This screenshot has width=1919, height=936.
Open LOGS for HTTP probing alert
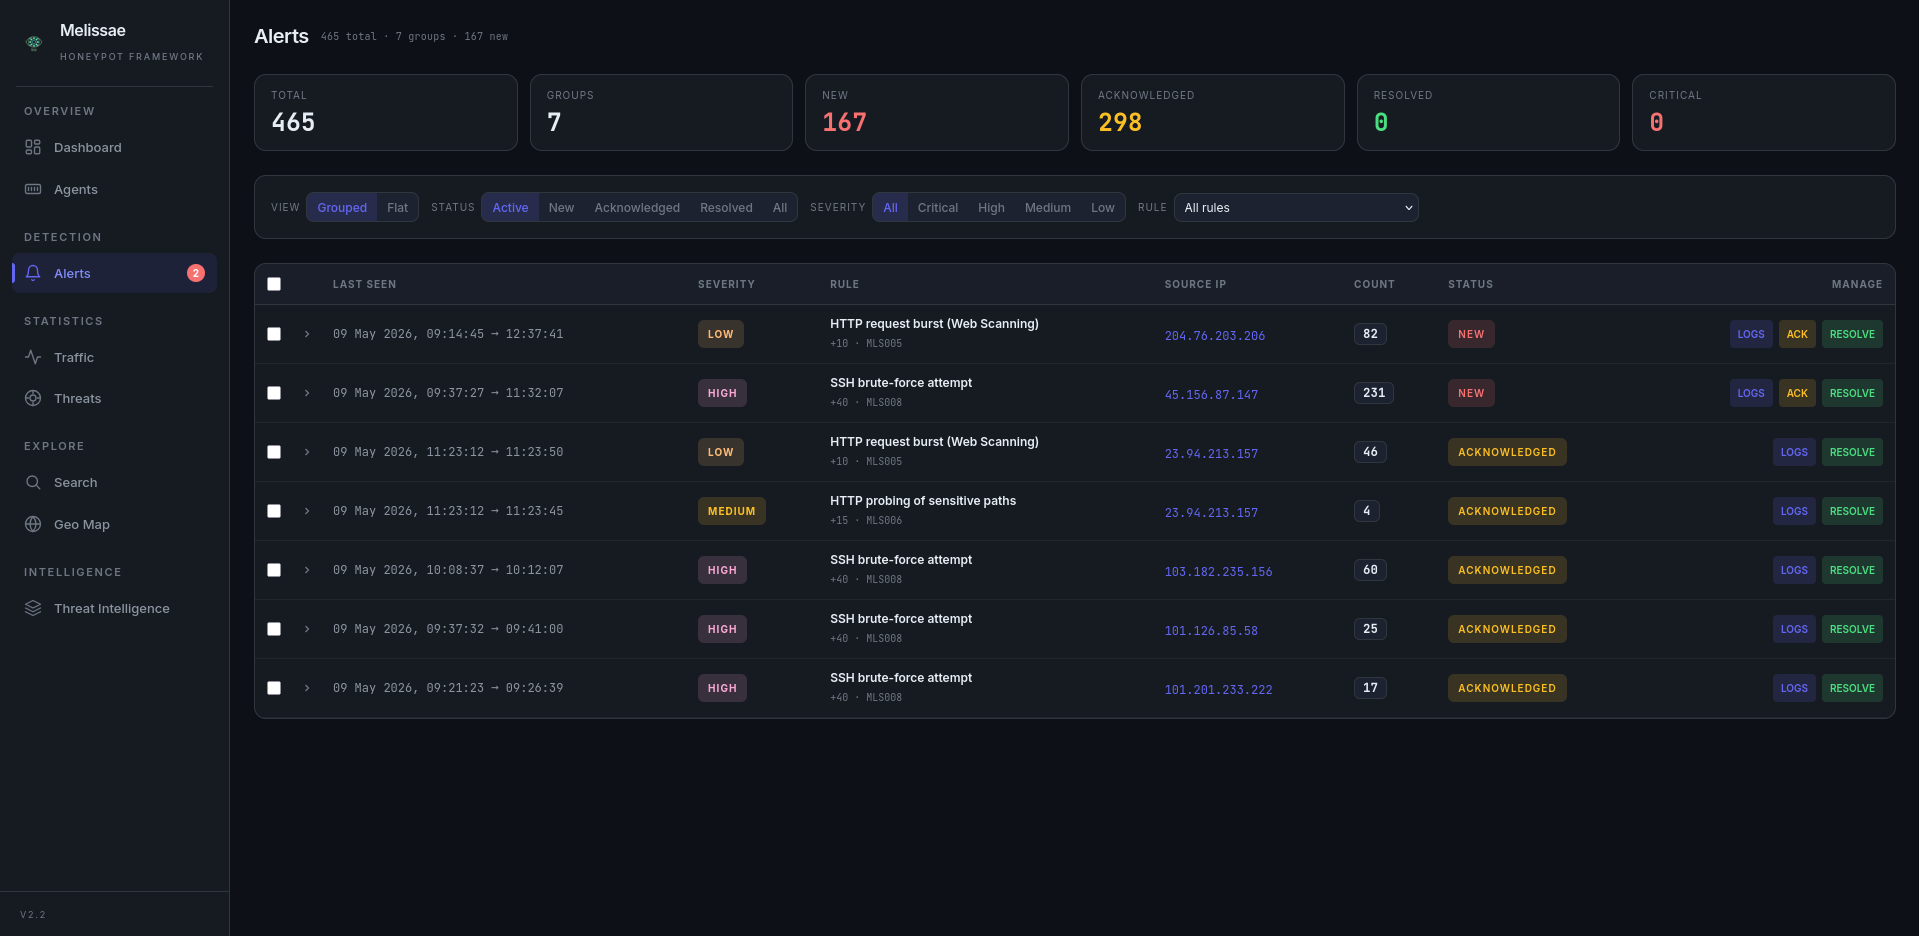[1794, 511]
